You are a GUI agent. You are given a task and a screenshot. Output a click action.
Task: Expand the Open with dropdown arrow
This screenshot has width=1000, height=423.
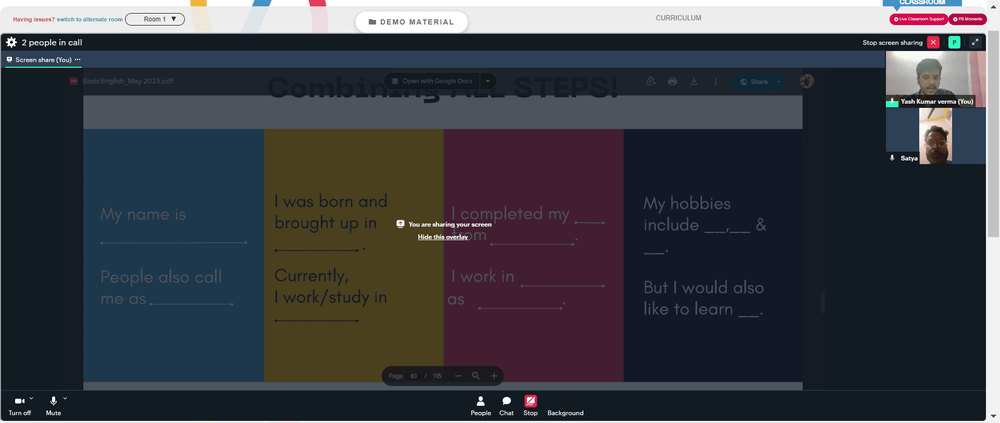[x=488, y=81]
